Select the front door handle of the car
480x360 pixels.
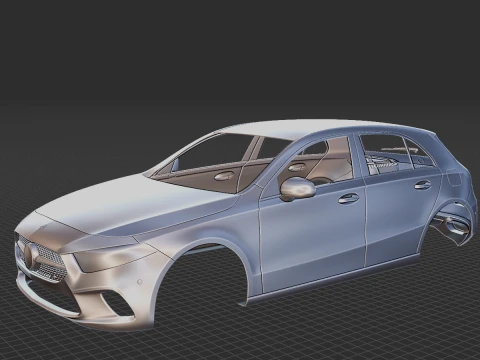coord(349,199)
